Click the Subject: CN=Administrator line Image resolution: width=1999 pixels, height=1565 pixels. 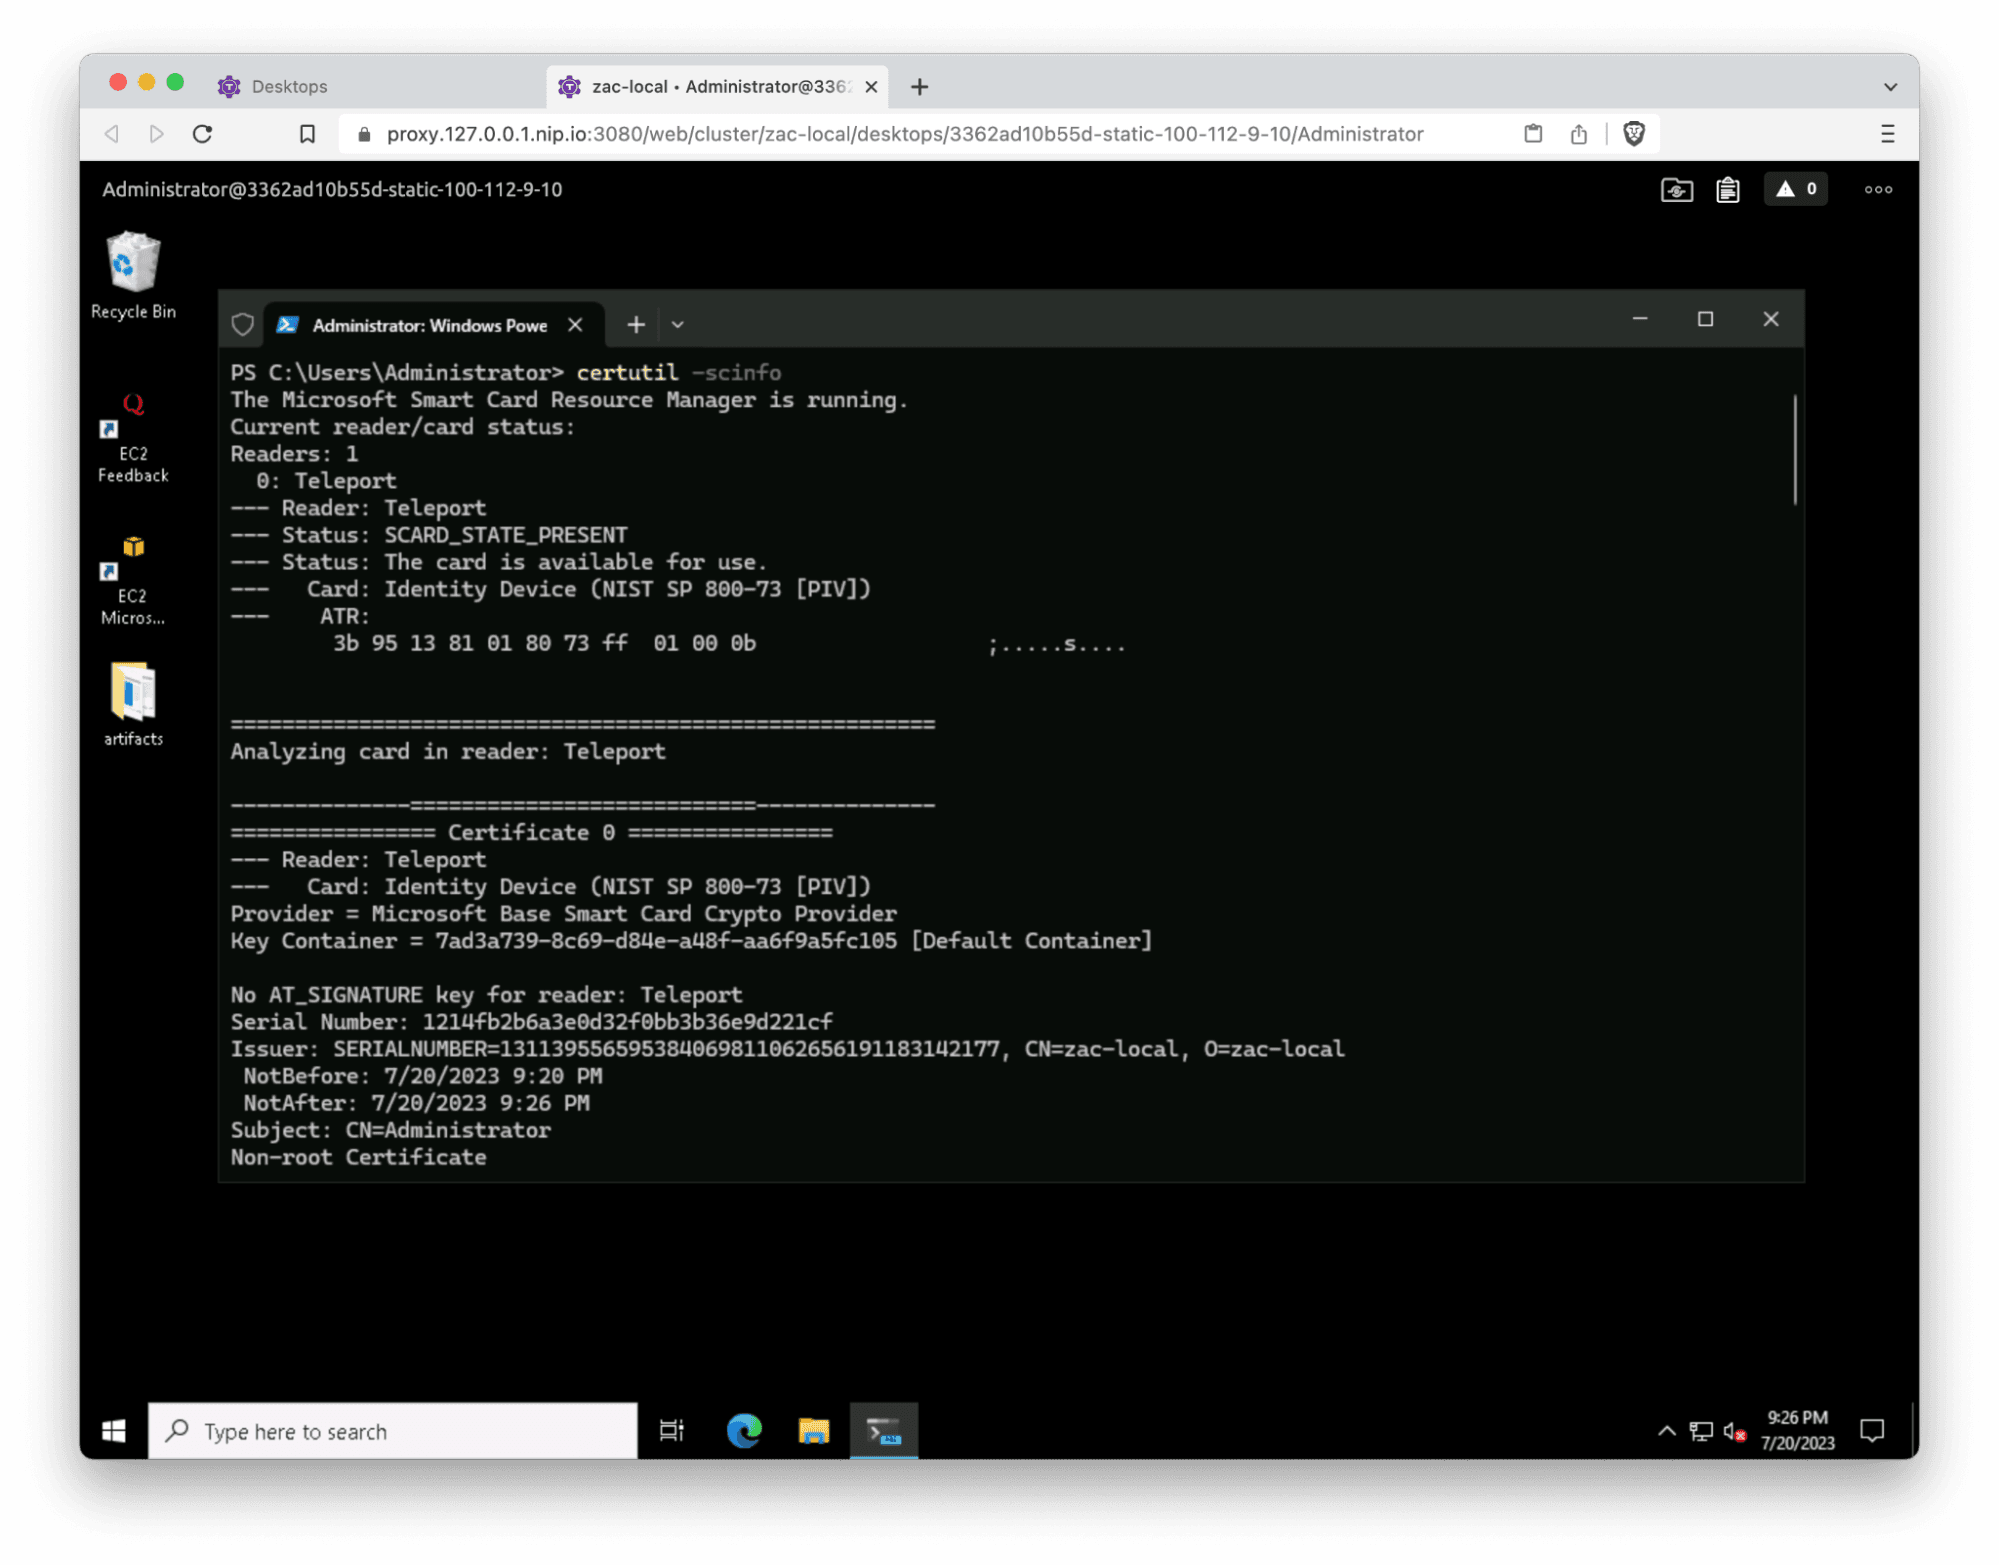click(x=390, y=1130)
